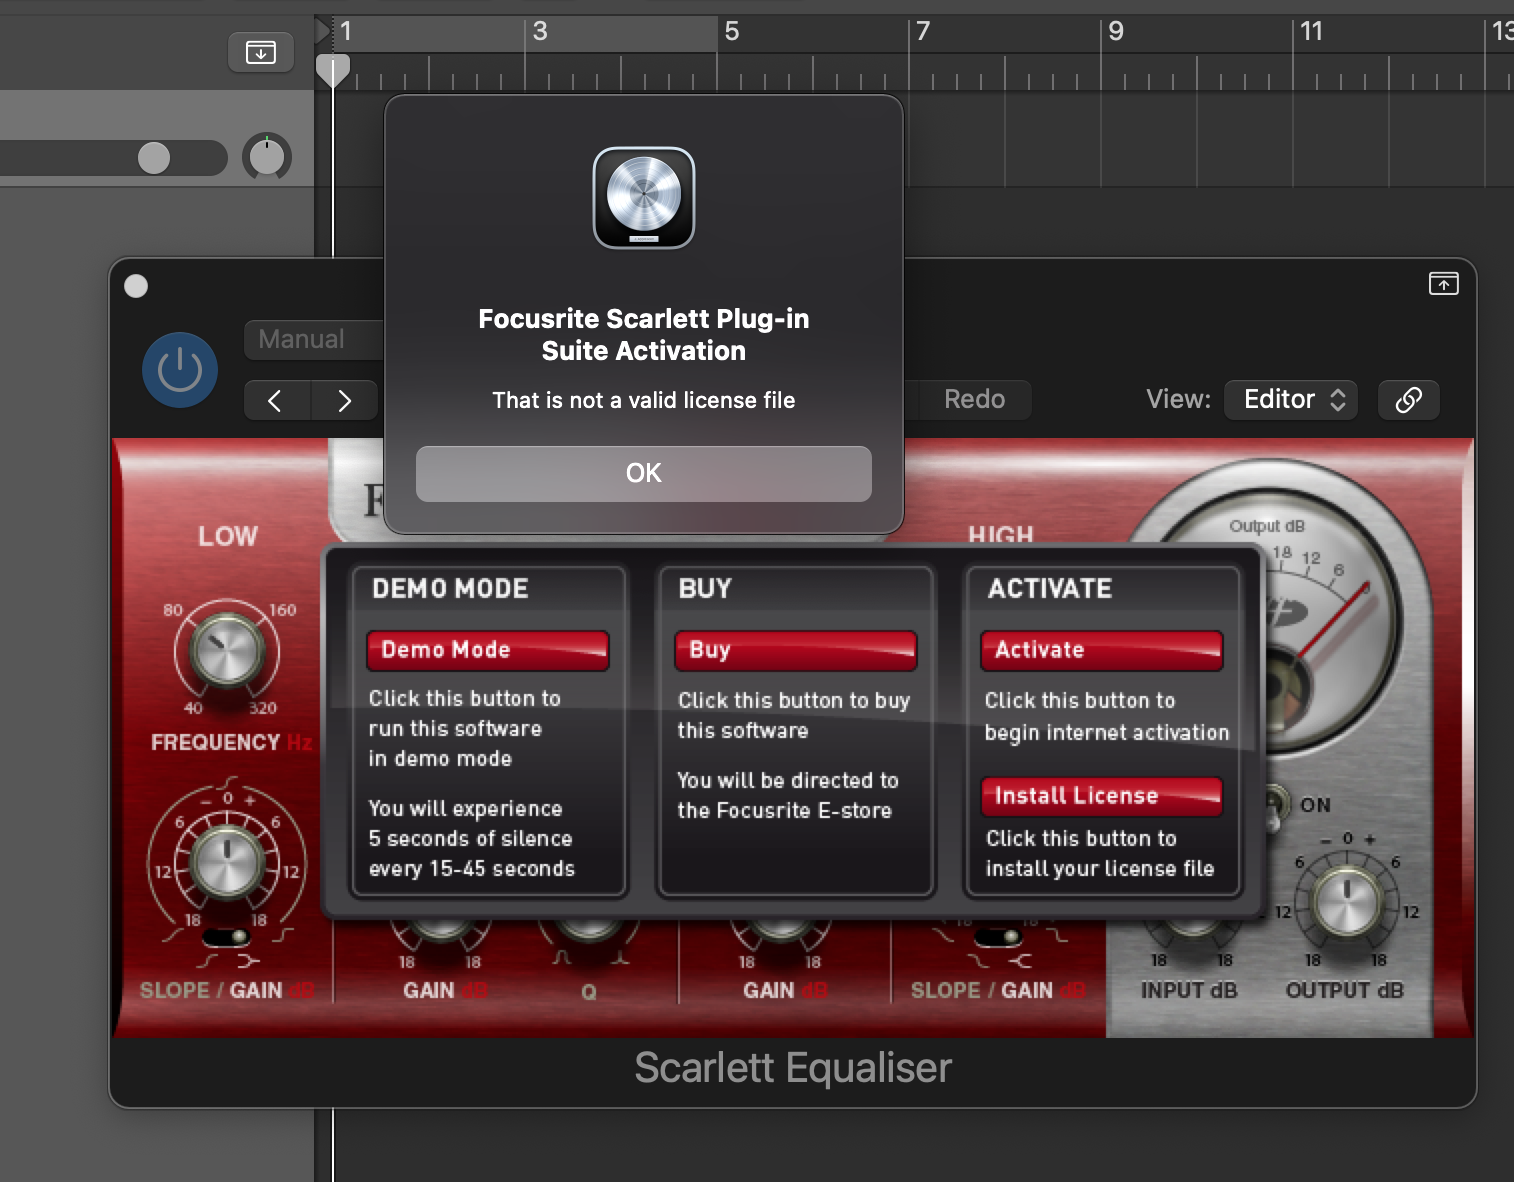
Task: Click the track pan knob
Action: [x=267, y=157]
